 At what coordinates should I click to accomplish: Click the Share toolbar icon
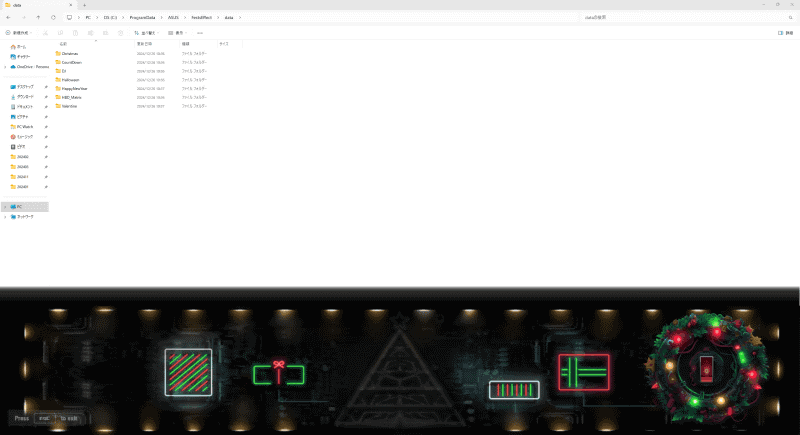[105, 33]
